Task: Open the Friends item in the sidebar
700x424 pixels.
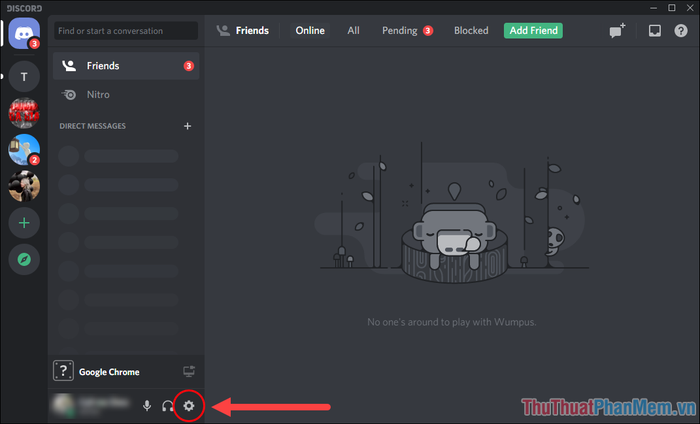Action: 126,66
